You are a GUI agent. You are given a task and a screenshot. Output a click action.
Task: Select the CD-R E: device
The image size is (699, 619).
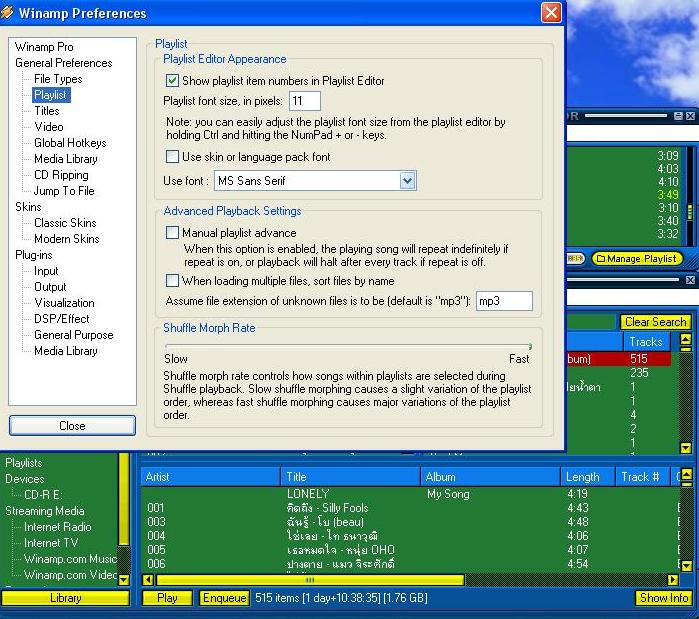(43, 495)
